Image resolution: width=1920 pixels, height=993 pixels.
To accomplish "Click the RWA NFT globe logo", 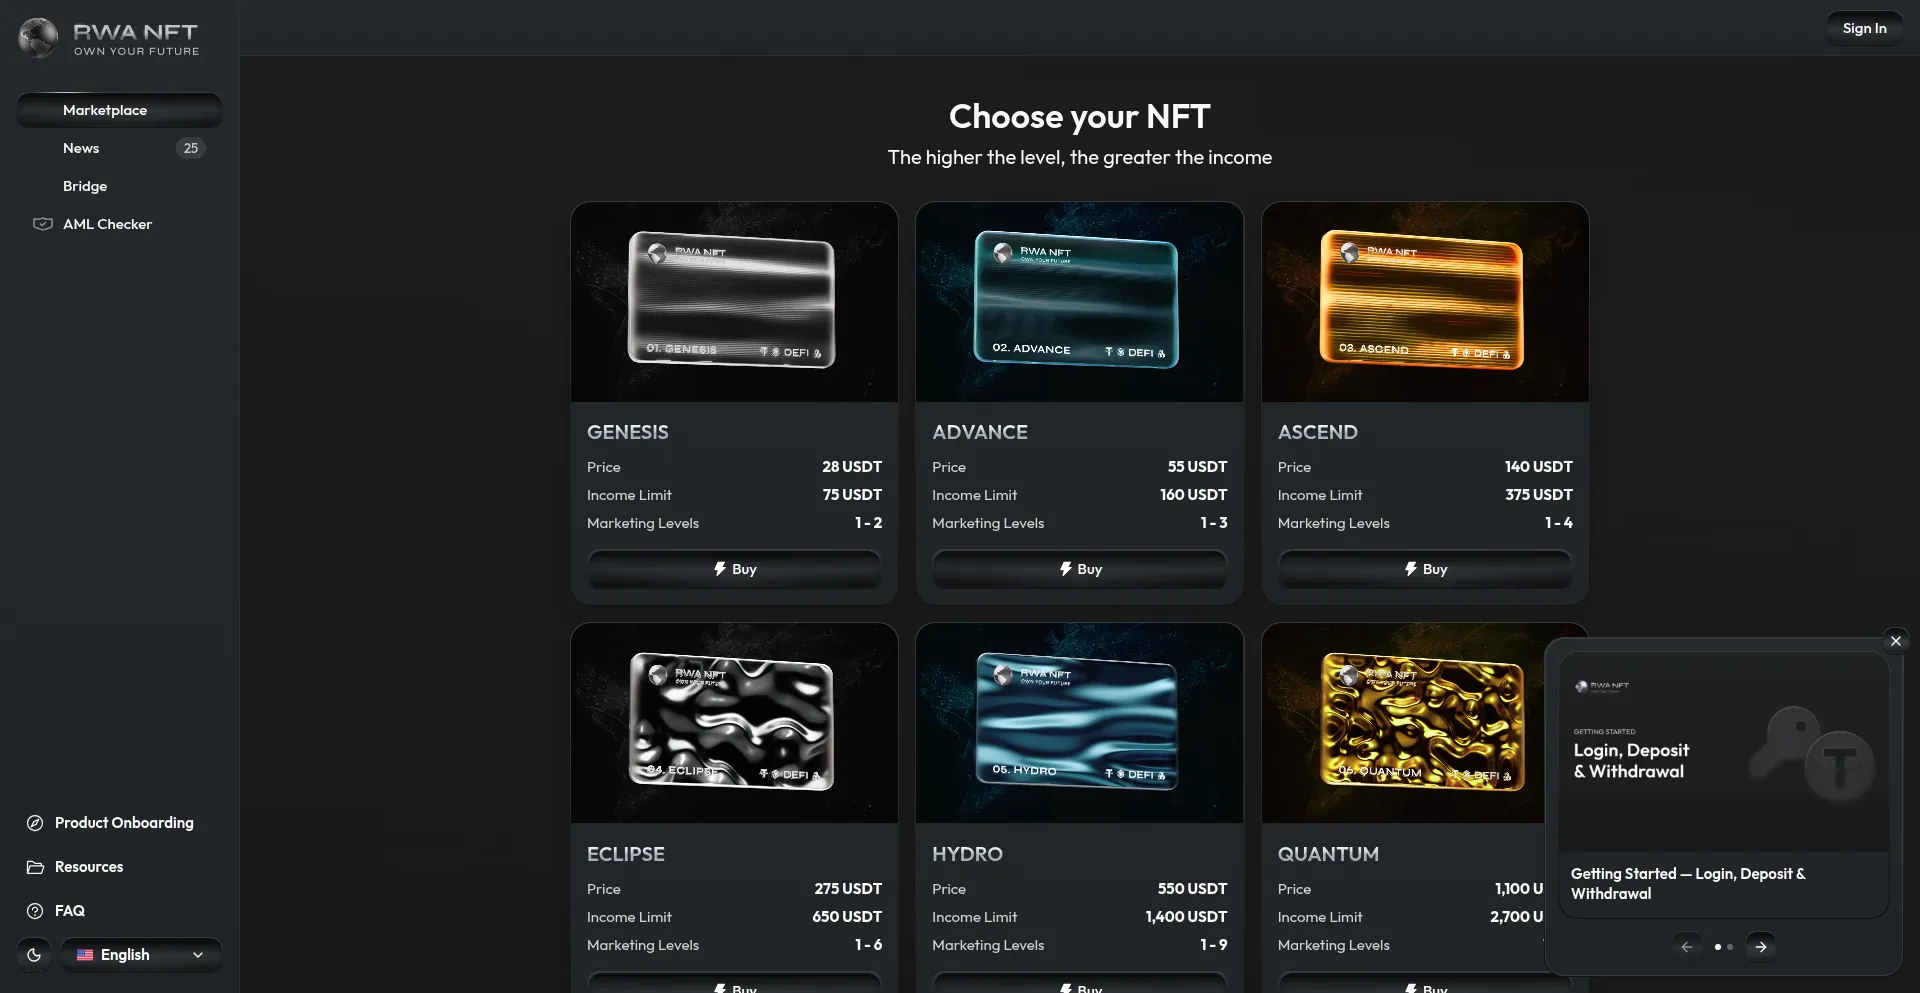I will [38, 38].
